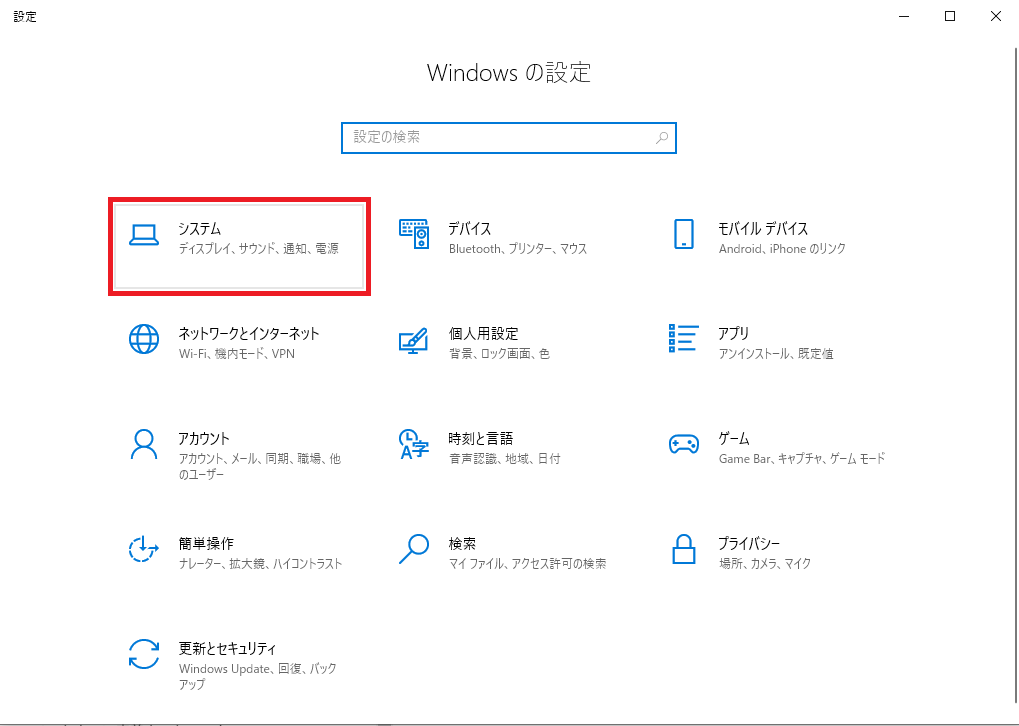Viewport: 1019px width, 726px height.
Task: Click the 検索 magnifying glass category icon
Action: [414, 549]
